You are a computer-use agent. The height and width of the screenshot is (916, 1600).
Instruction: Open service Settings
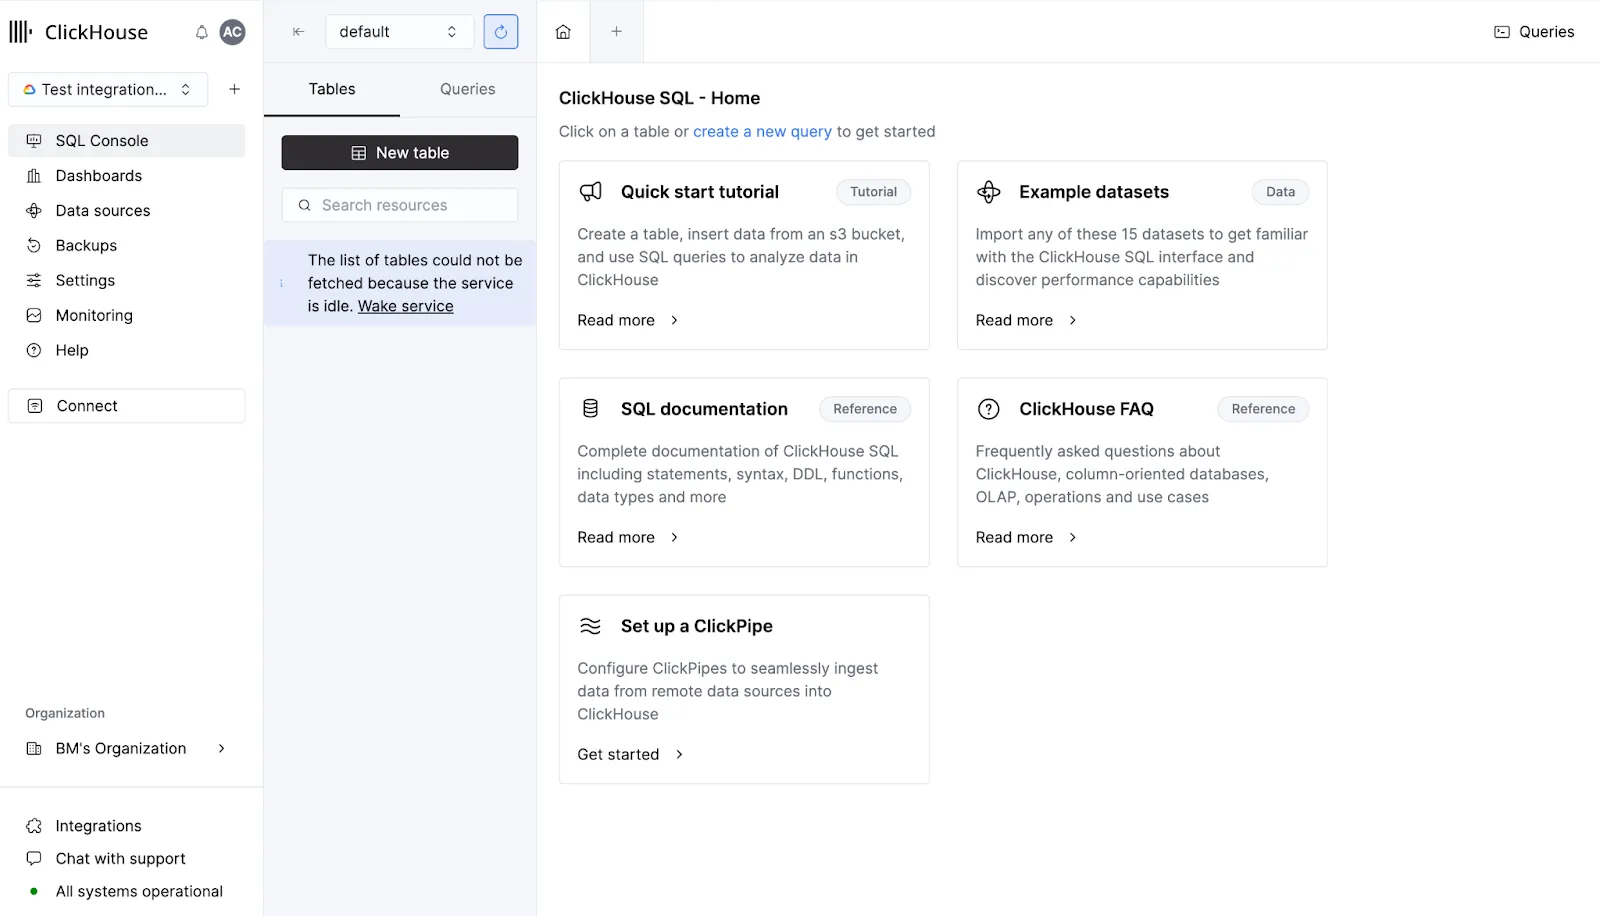pyautogui.click(x=126, y=281)
